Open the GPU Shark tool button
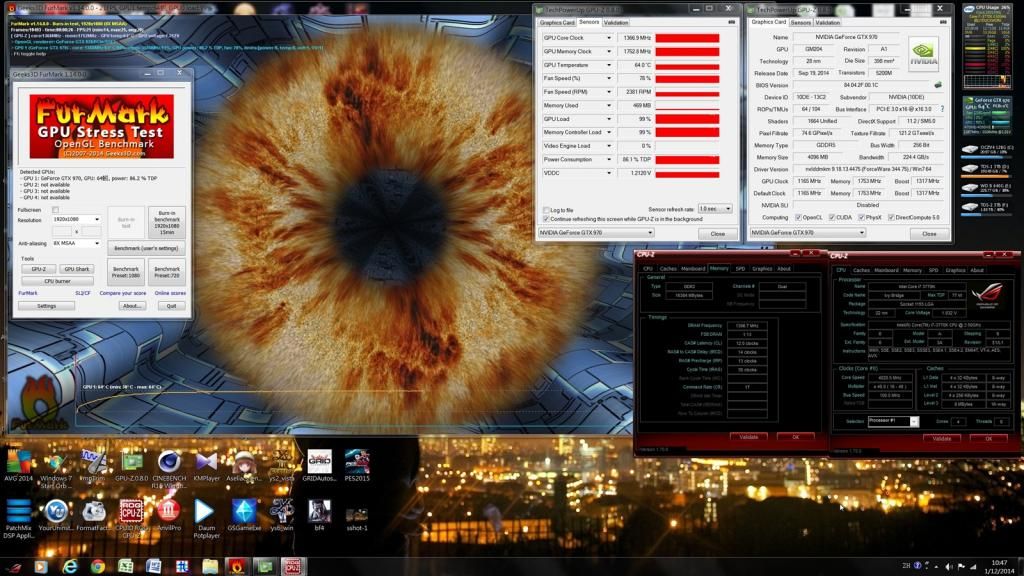Viewport: 1024px width, 576px height. (x=76, y=269)
